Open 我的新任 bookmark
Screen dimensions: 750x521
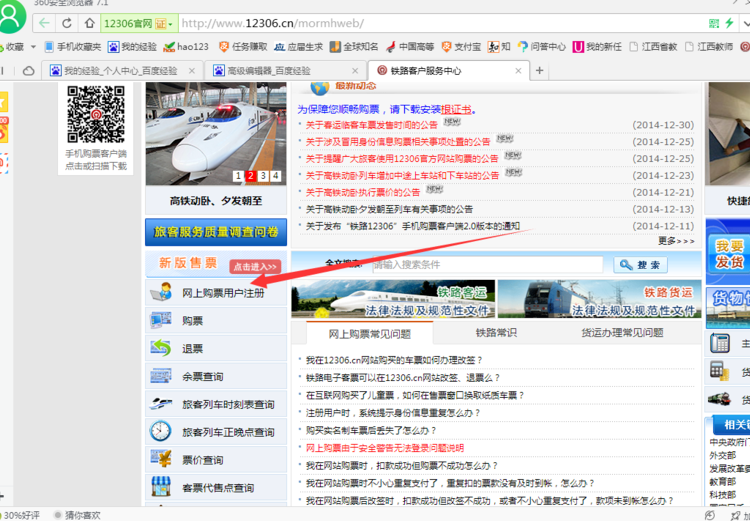597,47
